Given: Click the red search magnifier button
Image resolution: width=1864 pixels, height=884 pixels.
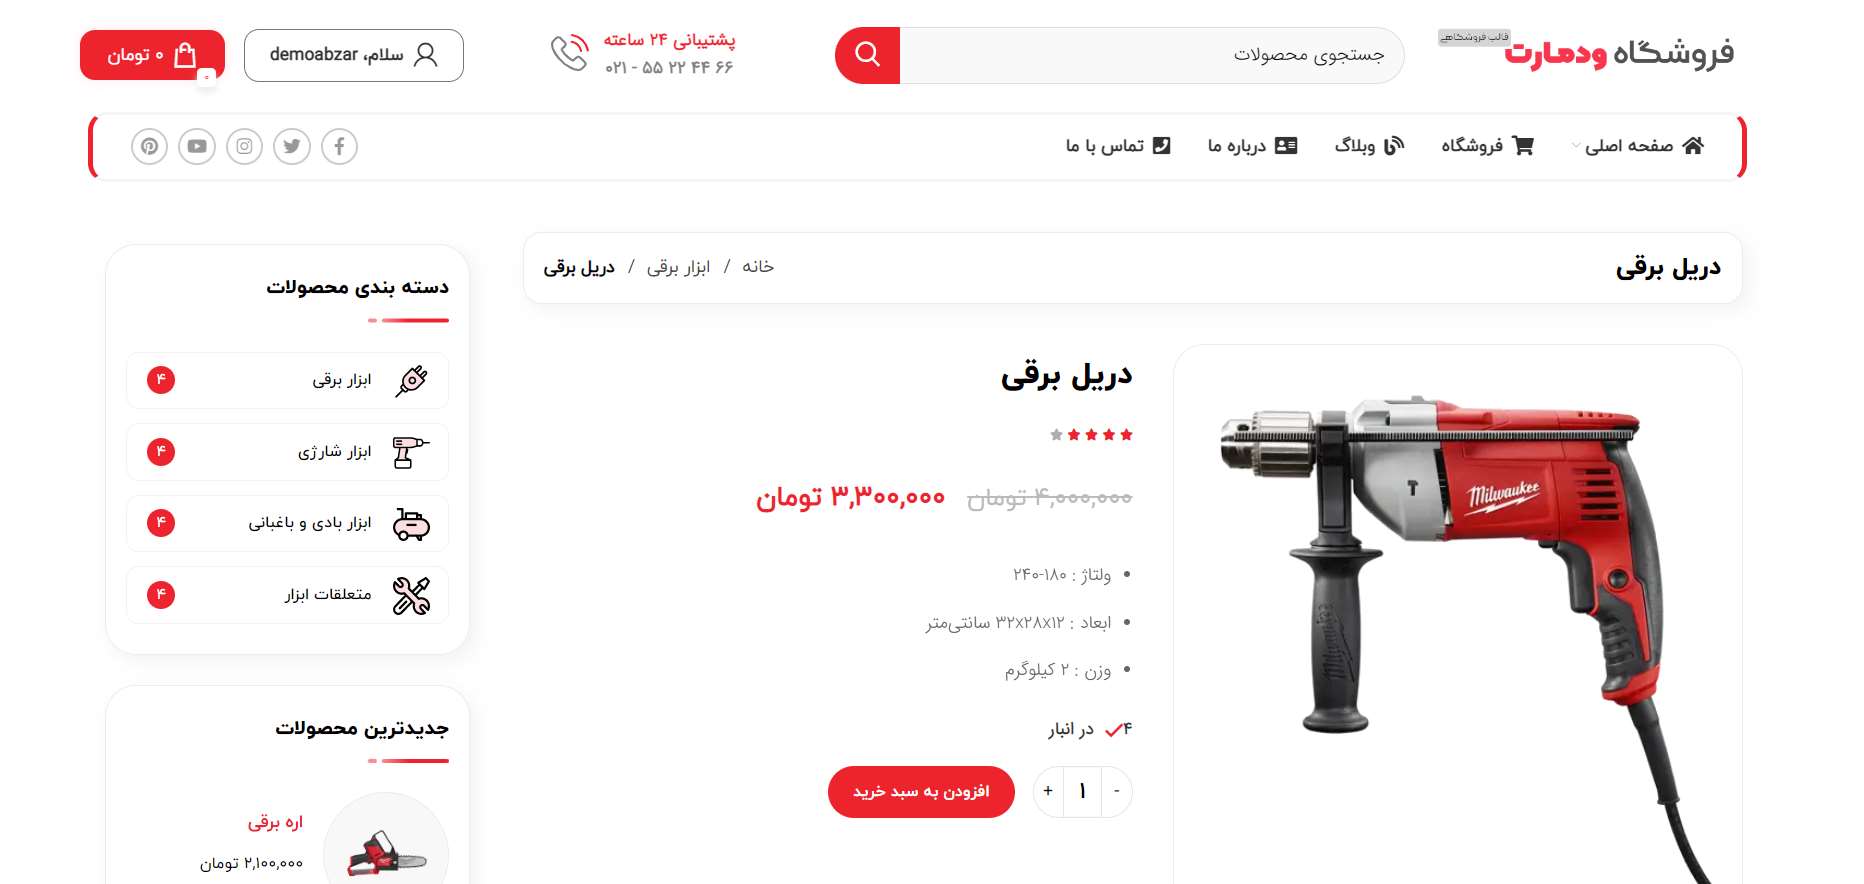Looking at the screenshot, I should click(867, 55).
